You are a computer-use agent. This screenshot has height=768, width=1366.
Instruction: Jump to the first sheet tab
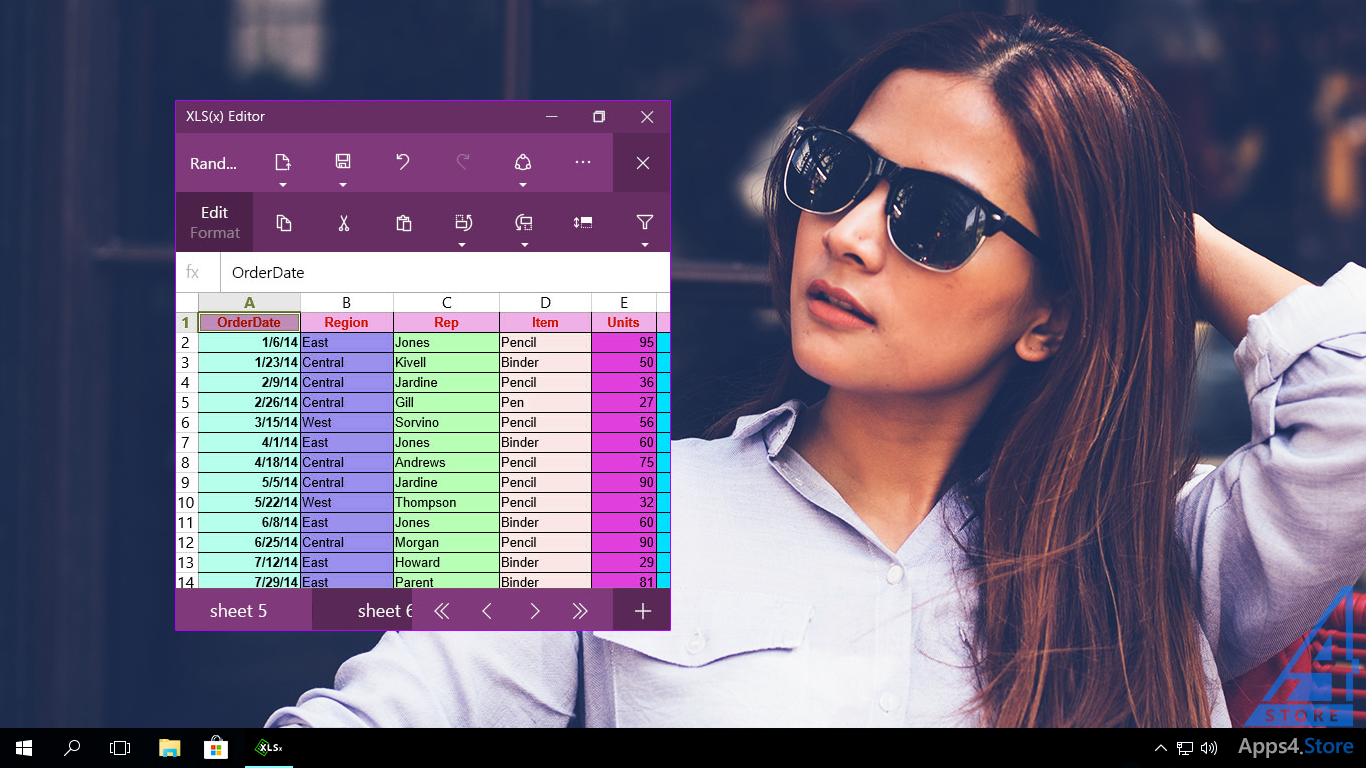(x=441, y=611)
